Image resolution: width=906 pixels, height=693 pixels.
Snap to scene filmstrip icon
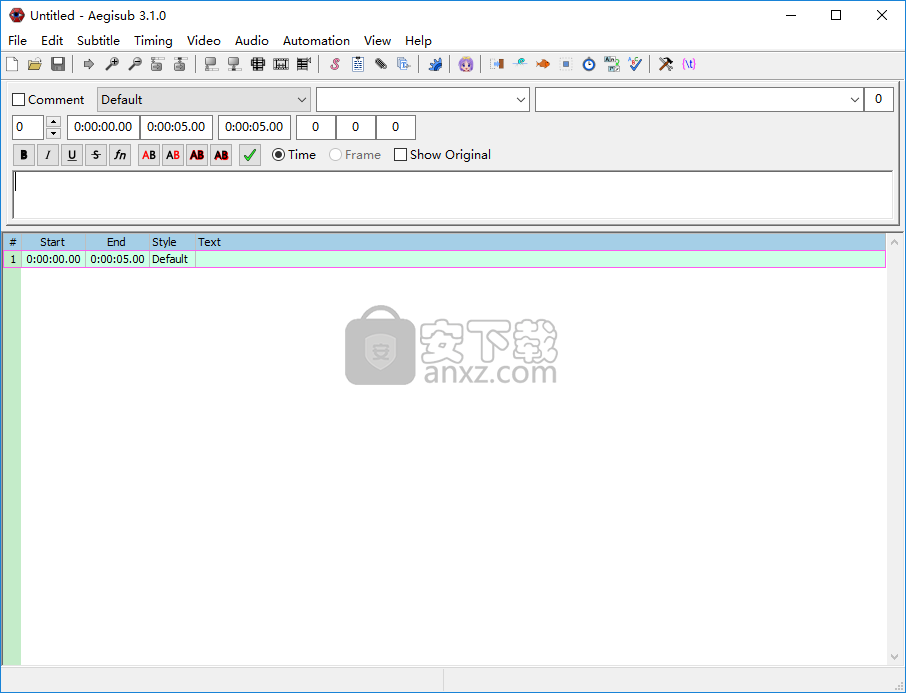[281, 64]
